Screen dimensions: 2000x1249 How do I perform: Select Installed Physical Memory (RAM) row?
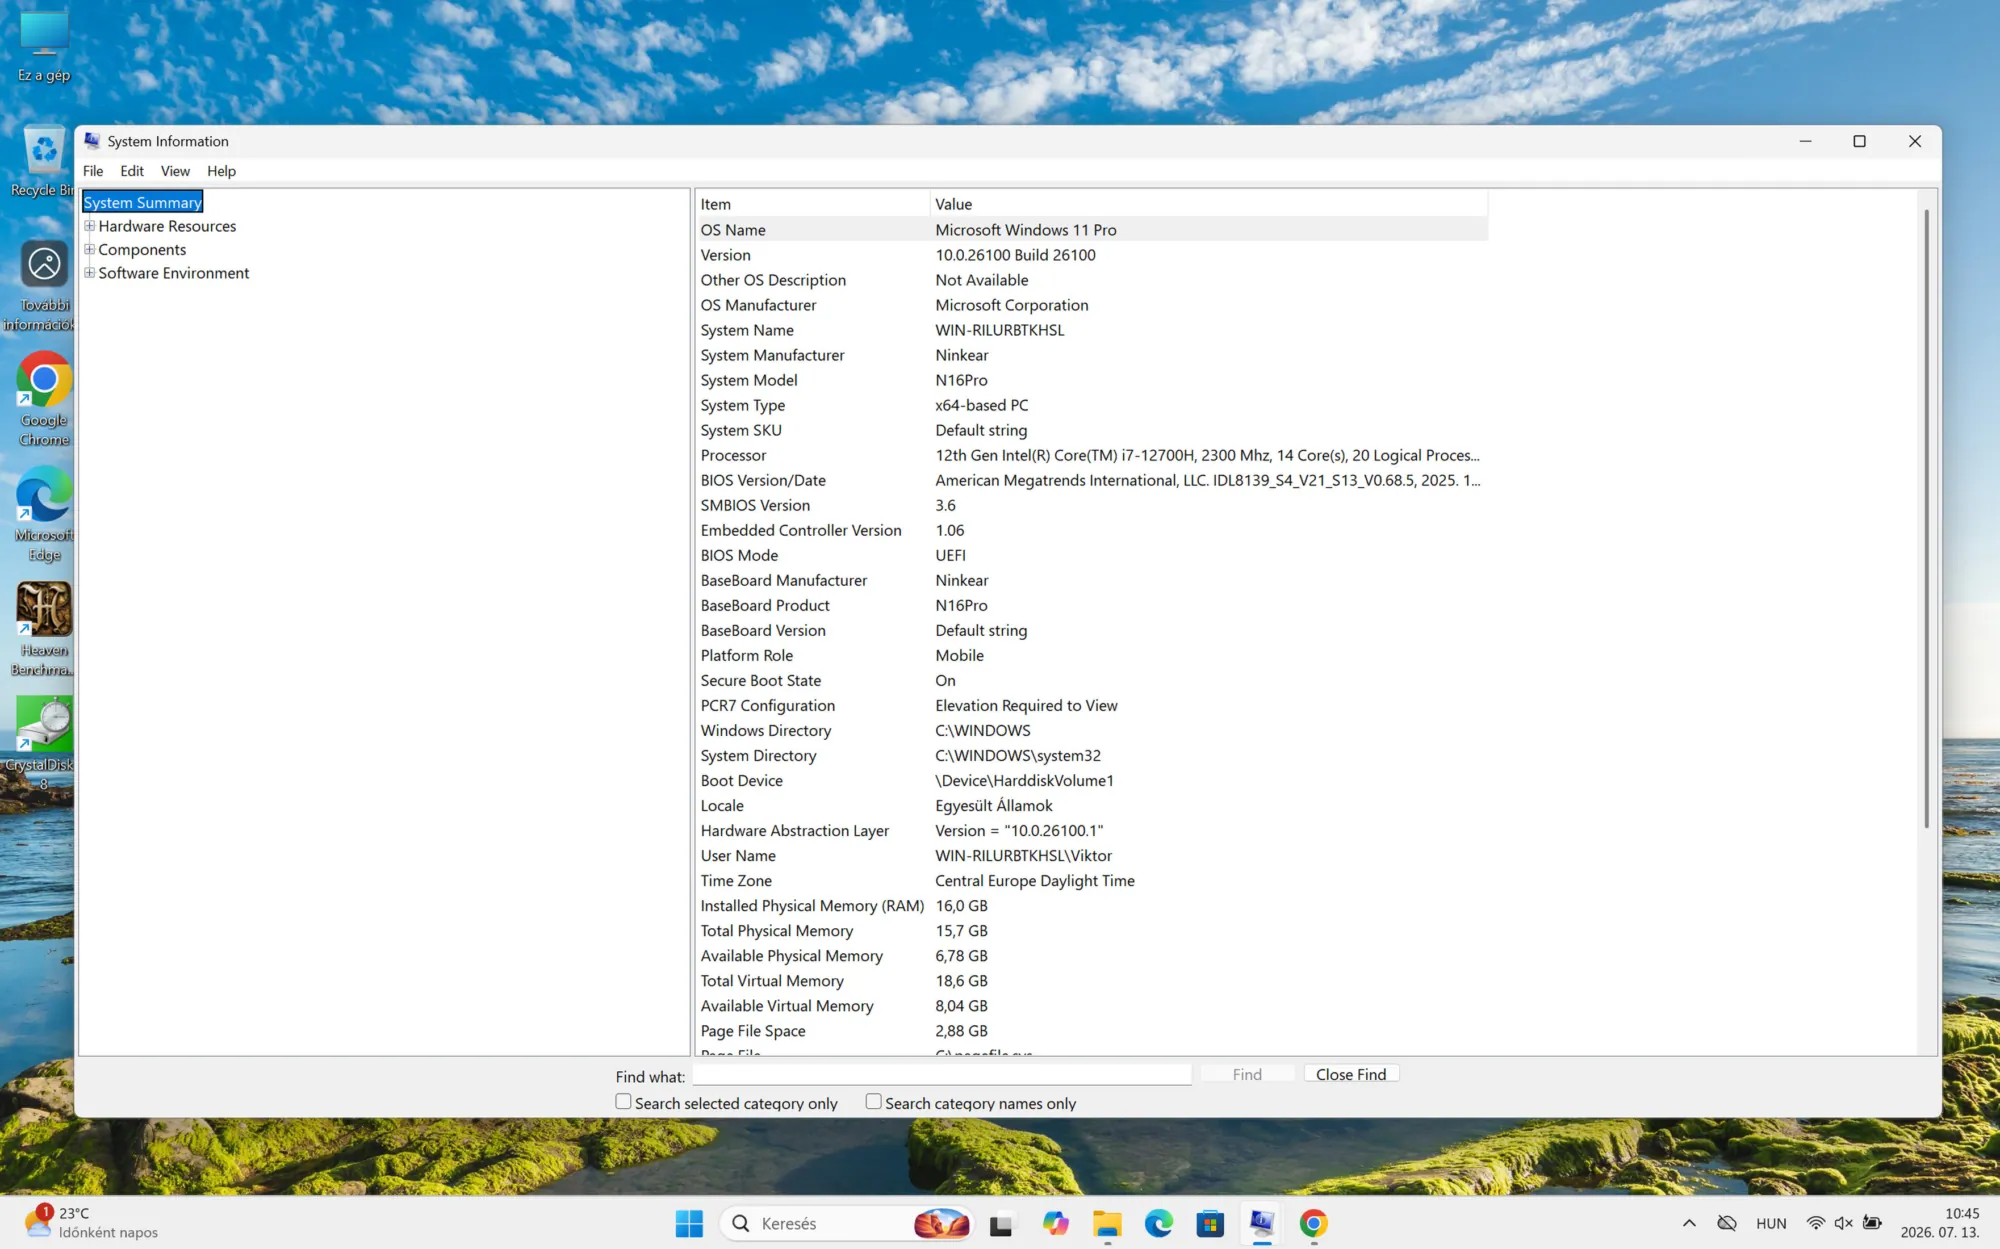[x=1092, y=906]
